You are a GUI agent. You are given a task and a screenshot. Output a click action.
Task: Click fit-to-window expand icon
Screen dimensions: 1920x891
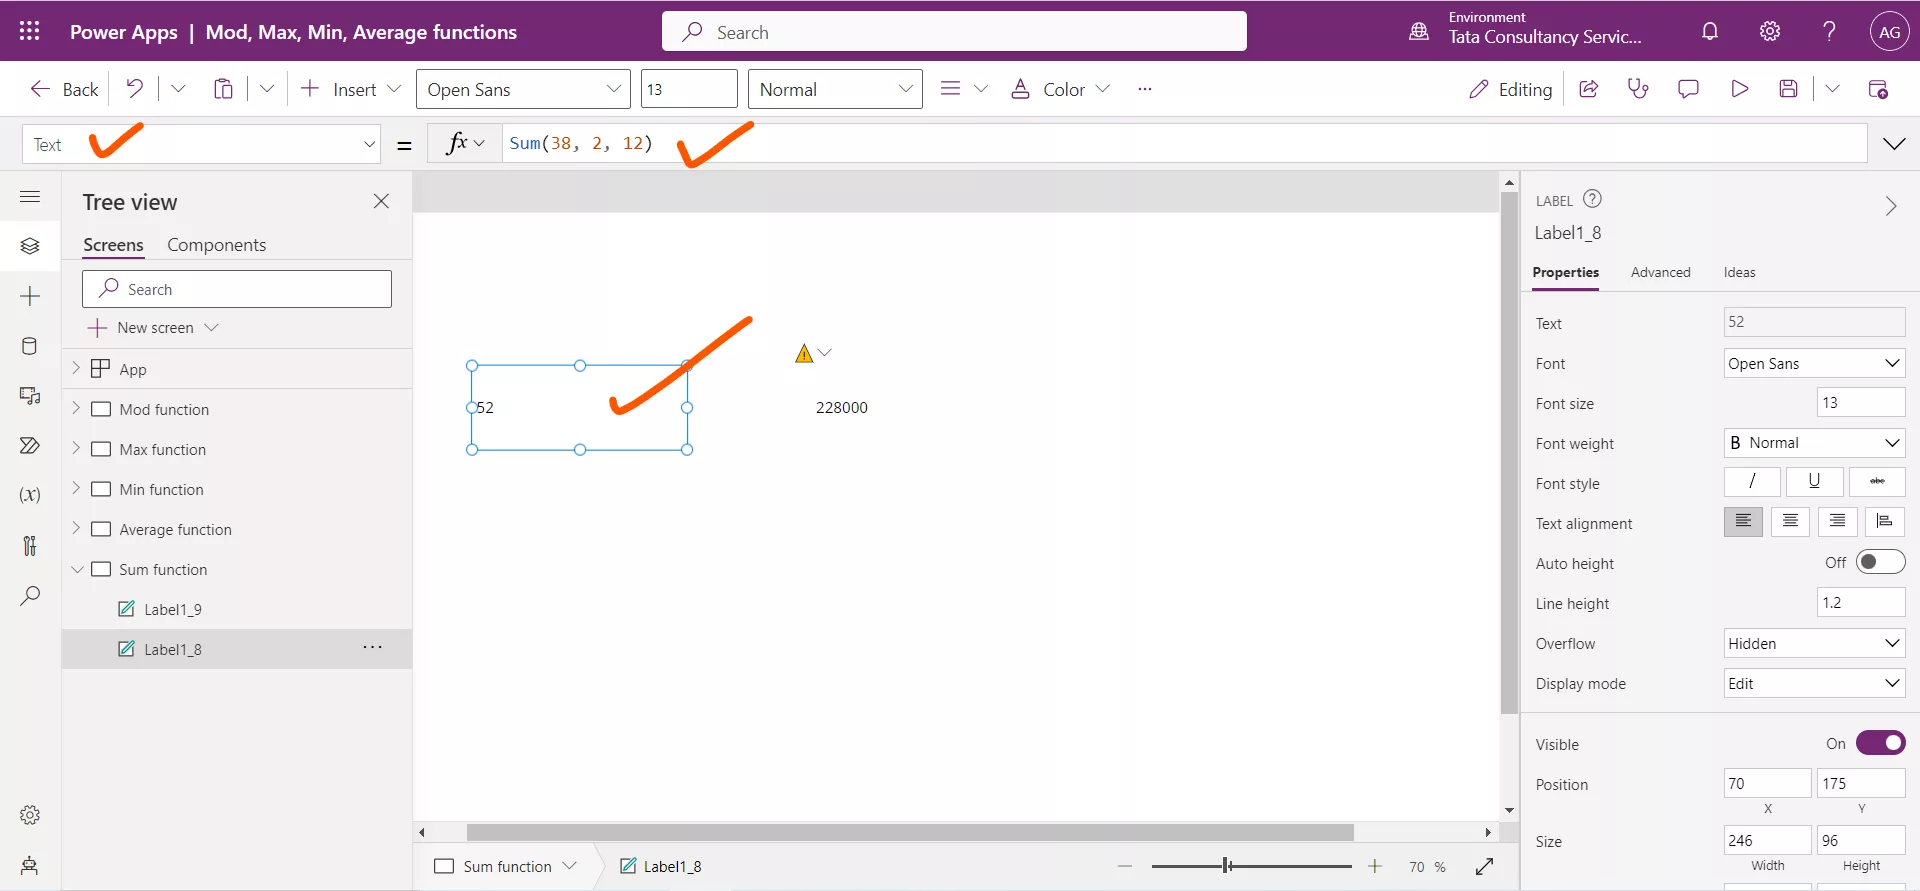point(1485,866)
